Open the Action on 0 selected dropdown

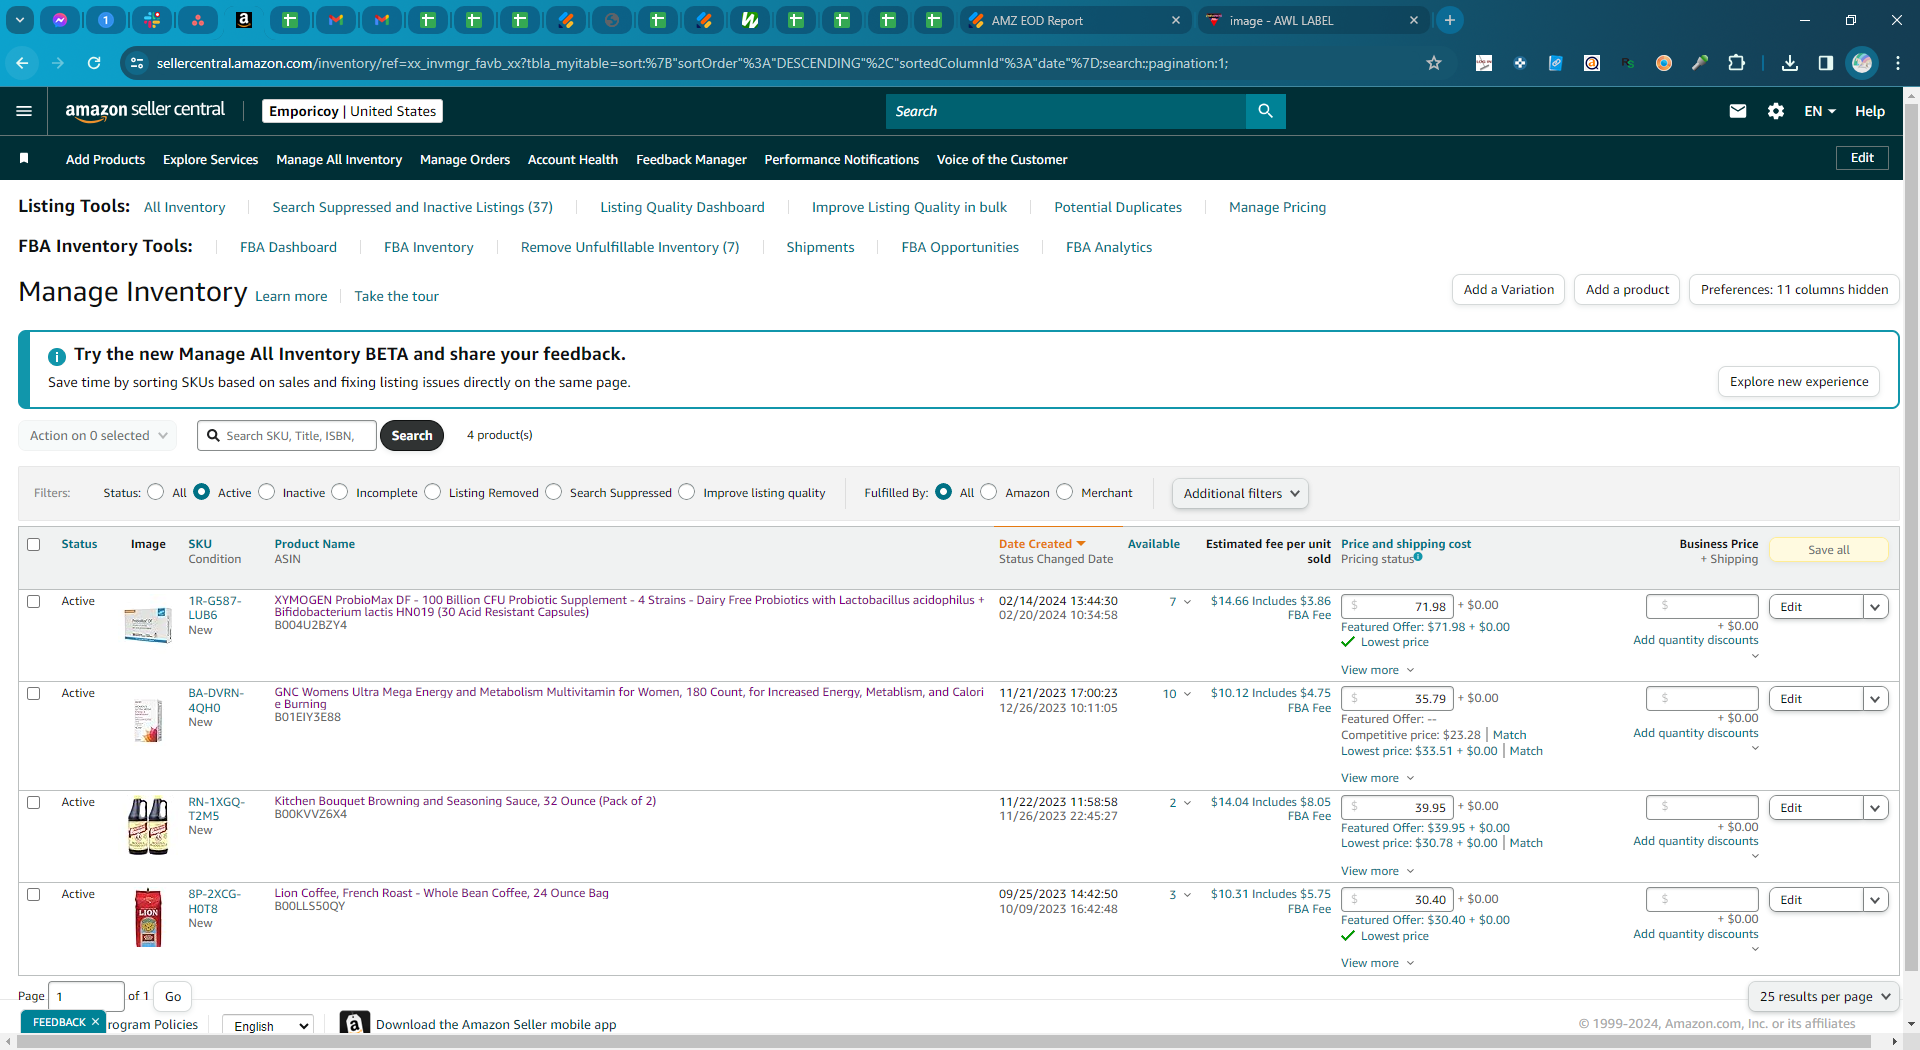98,436
